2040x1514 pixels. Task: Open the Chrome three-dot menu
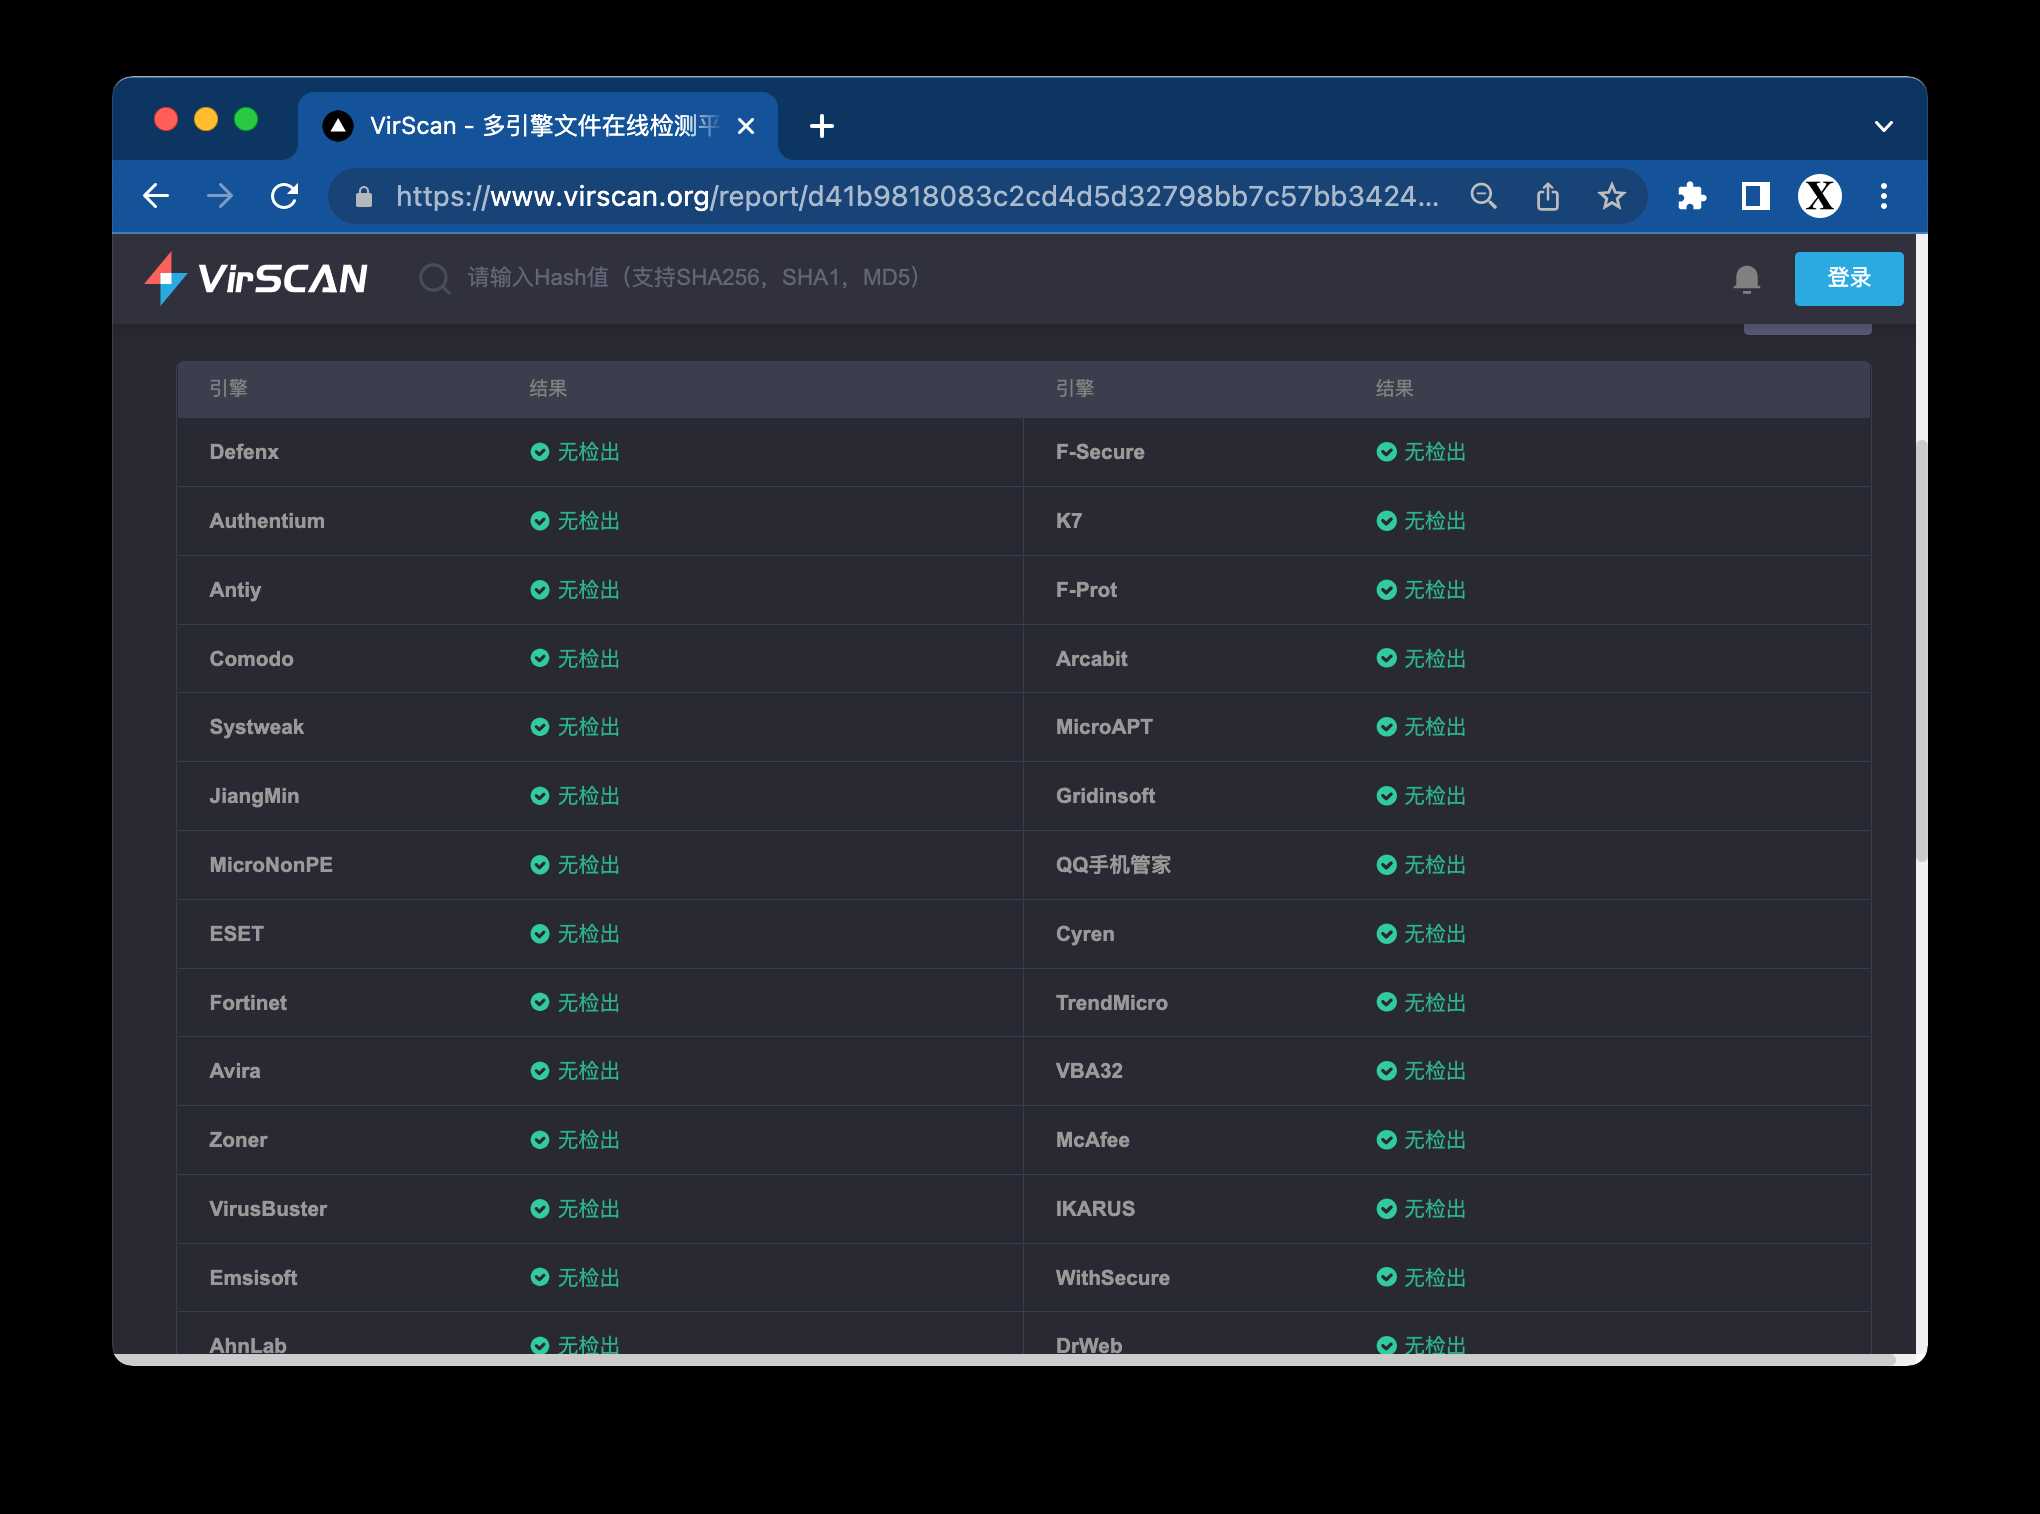tap(1883, 196)
